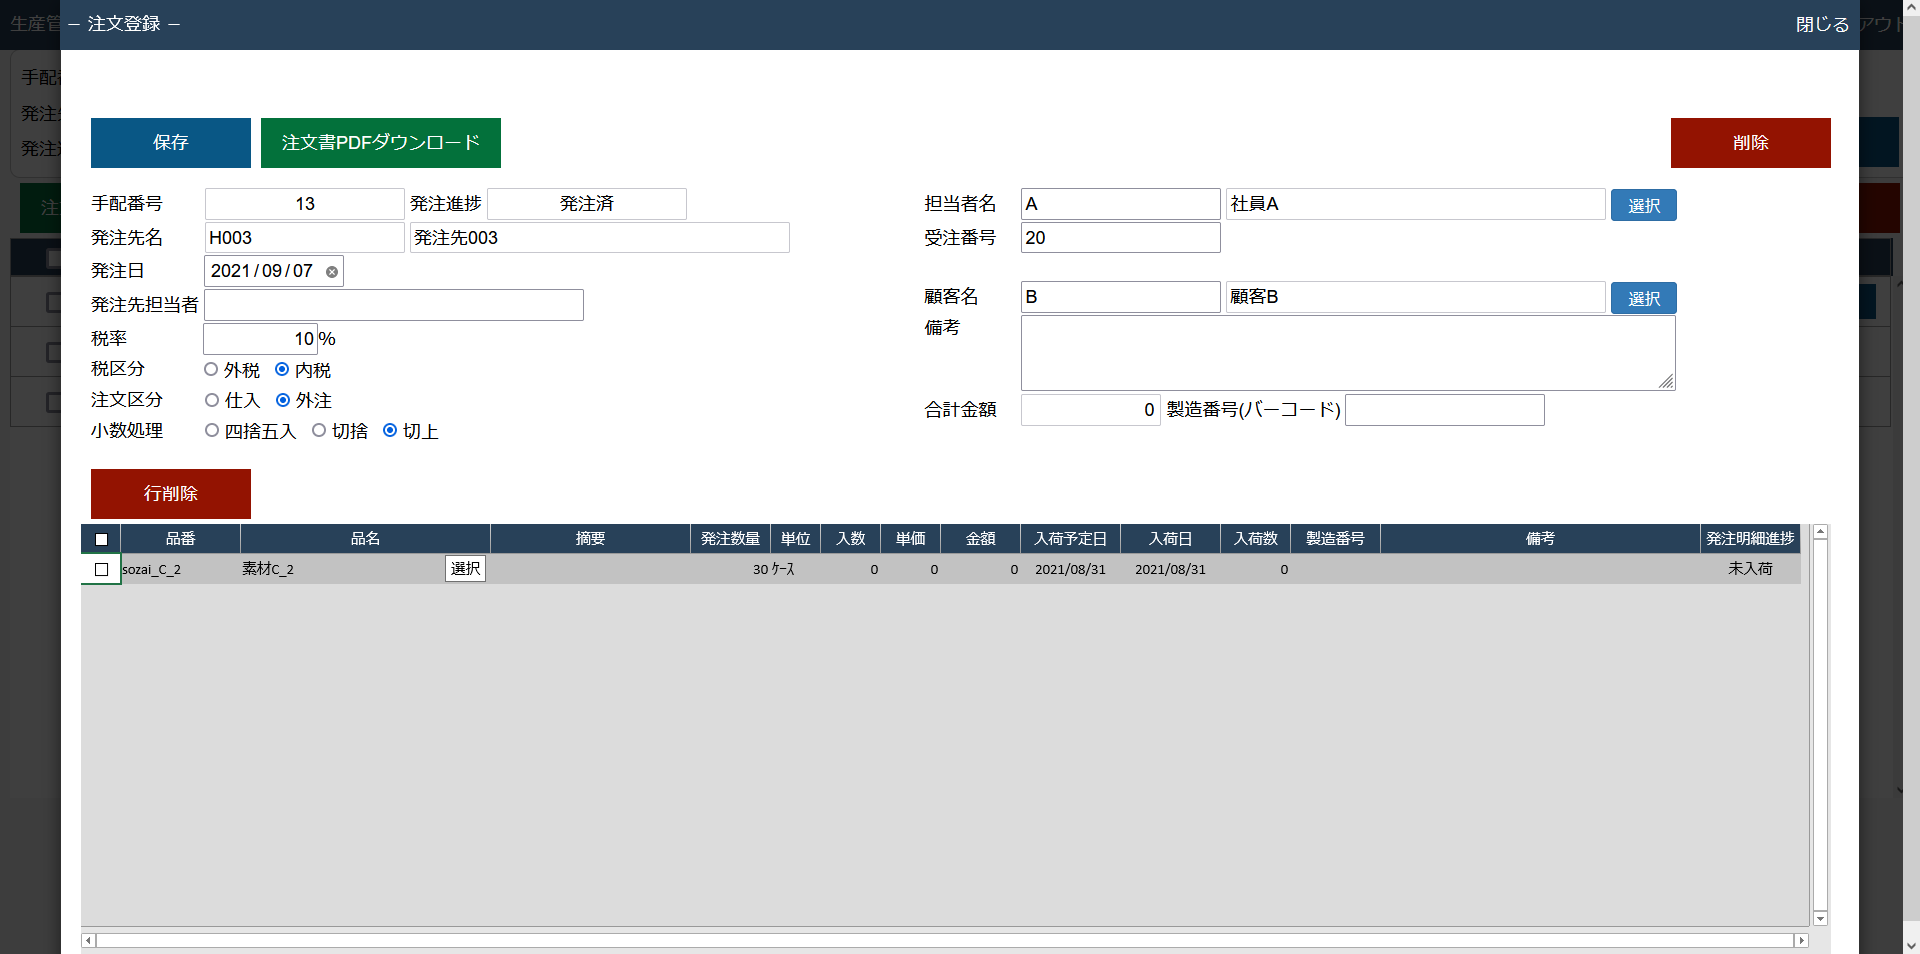Open the 選択 item picker in the 素材C_2 row
This screenshot has height=954, width=1920.
(465, 569)
